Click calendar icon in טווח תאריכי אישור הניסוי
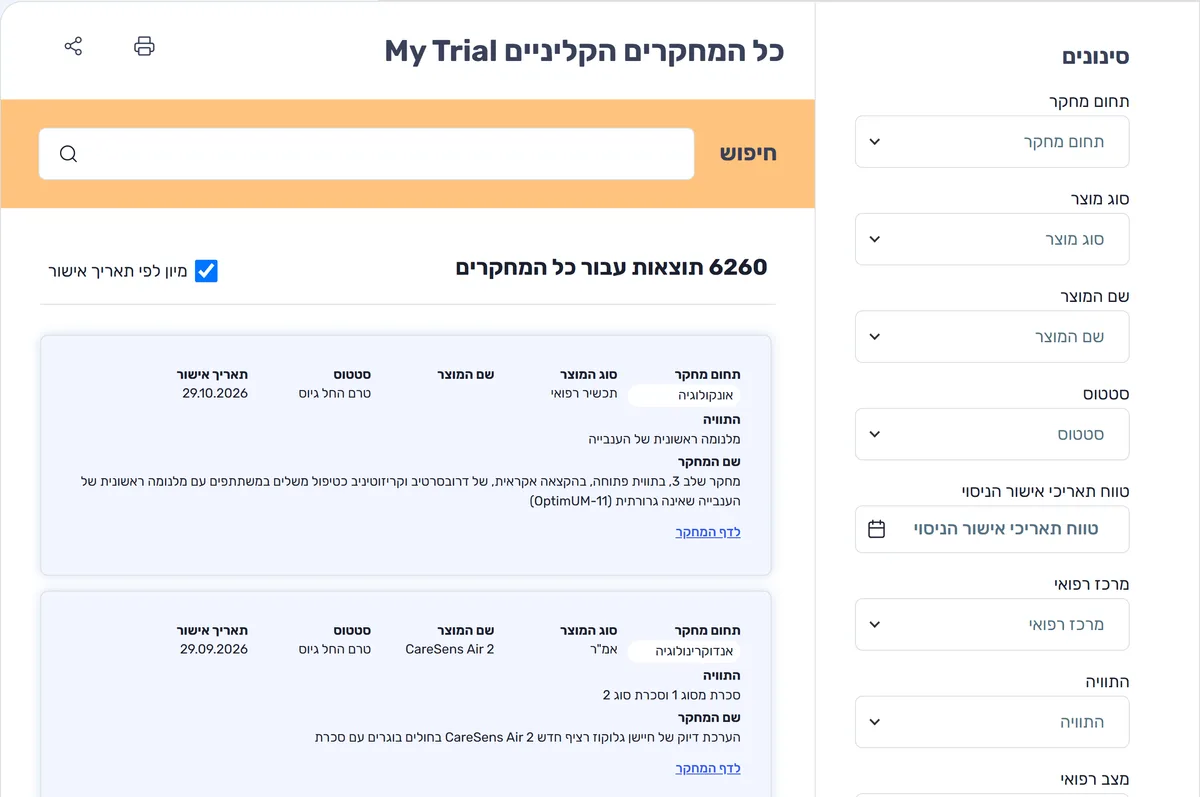The height and width of the screenshot is (797, 1200). tap(877, 529)
